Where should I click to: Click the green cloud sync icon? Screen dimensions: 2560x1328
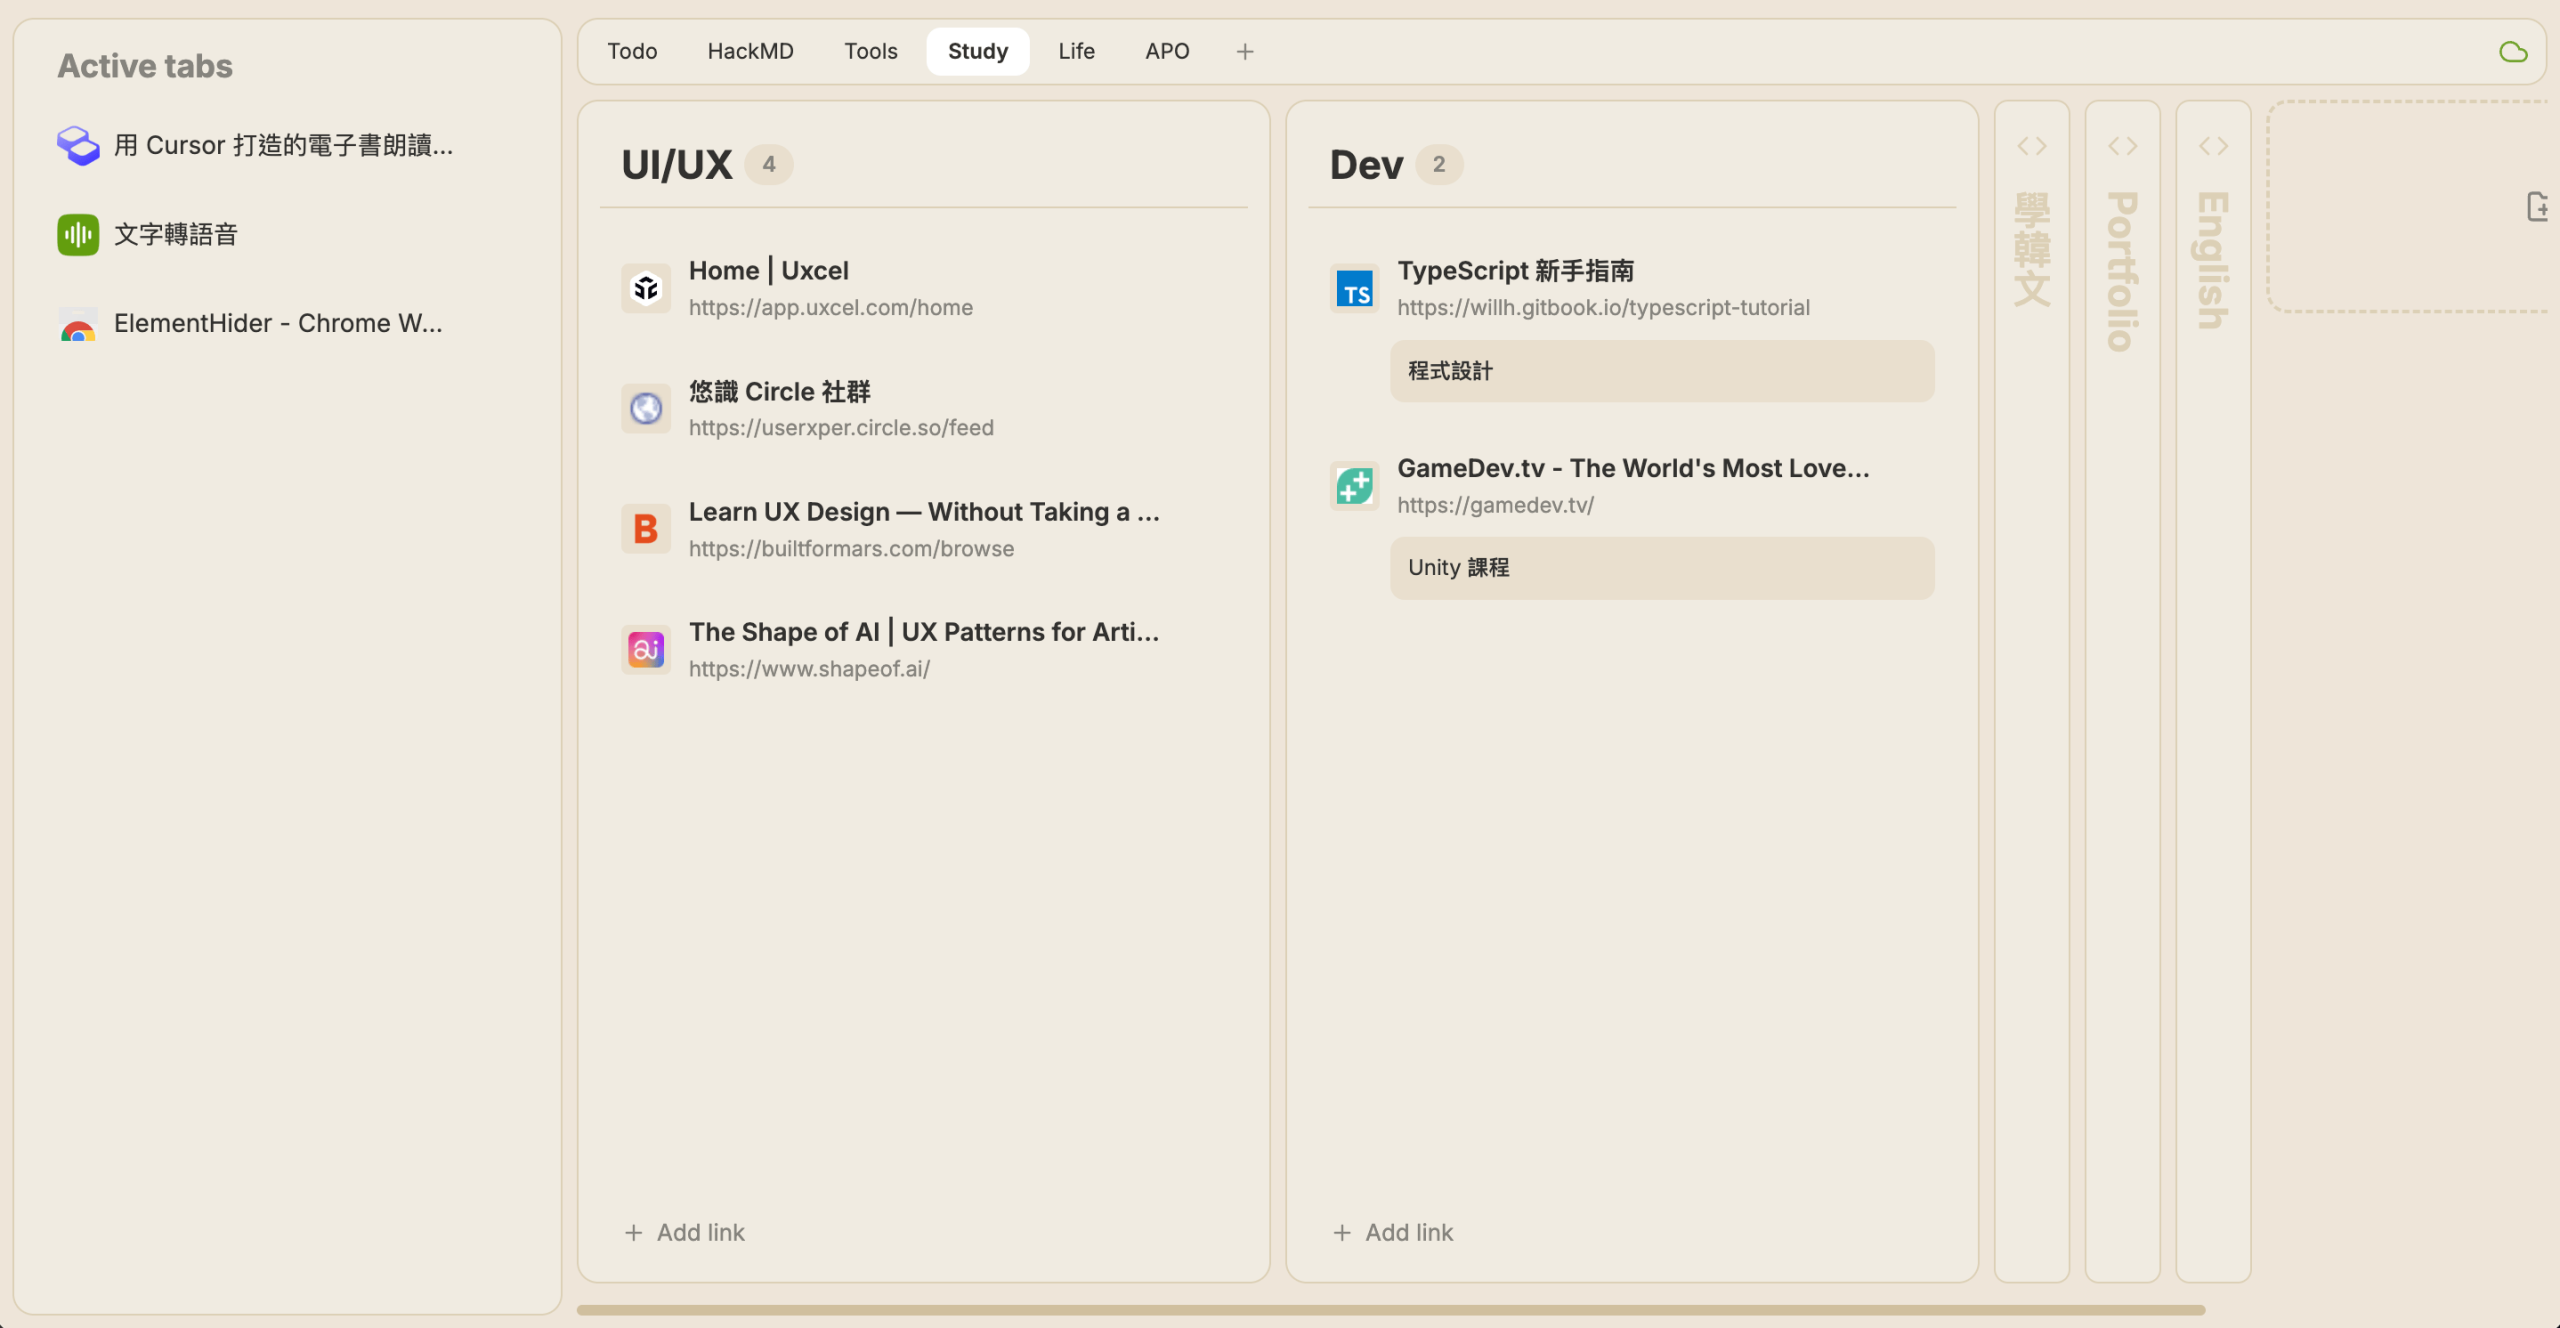point(2512,52)
